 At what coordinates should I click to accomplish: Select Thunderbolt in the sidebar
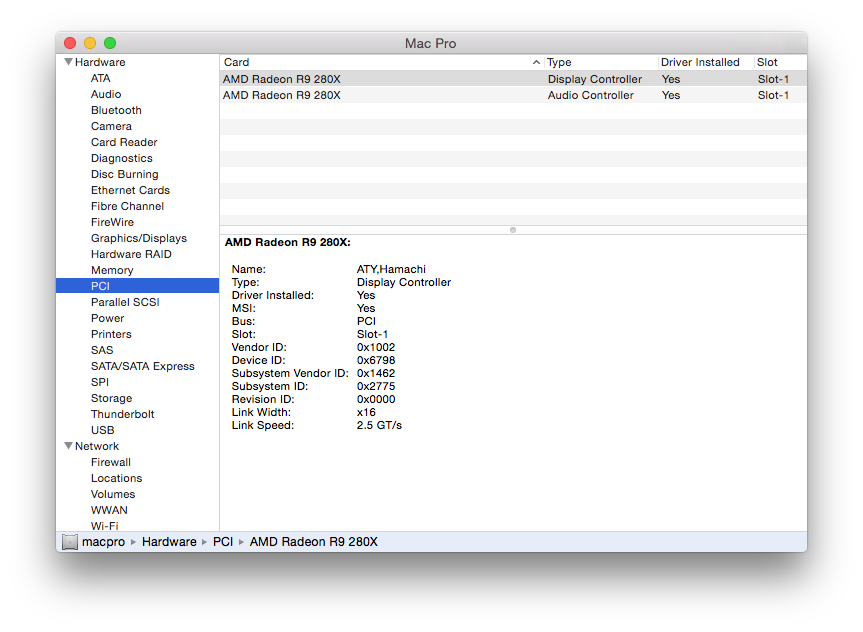click(122, 413)
